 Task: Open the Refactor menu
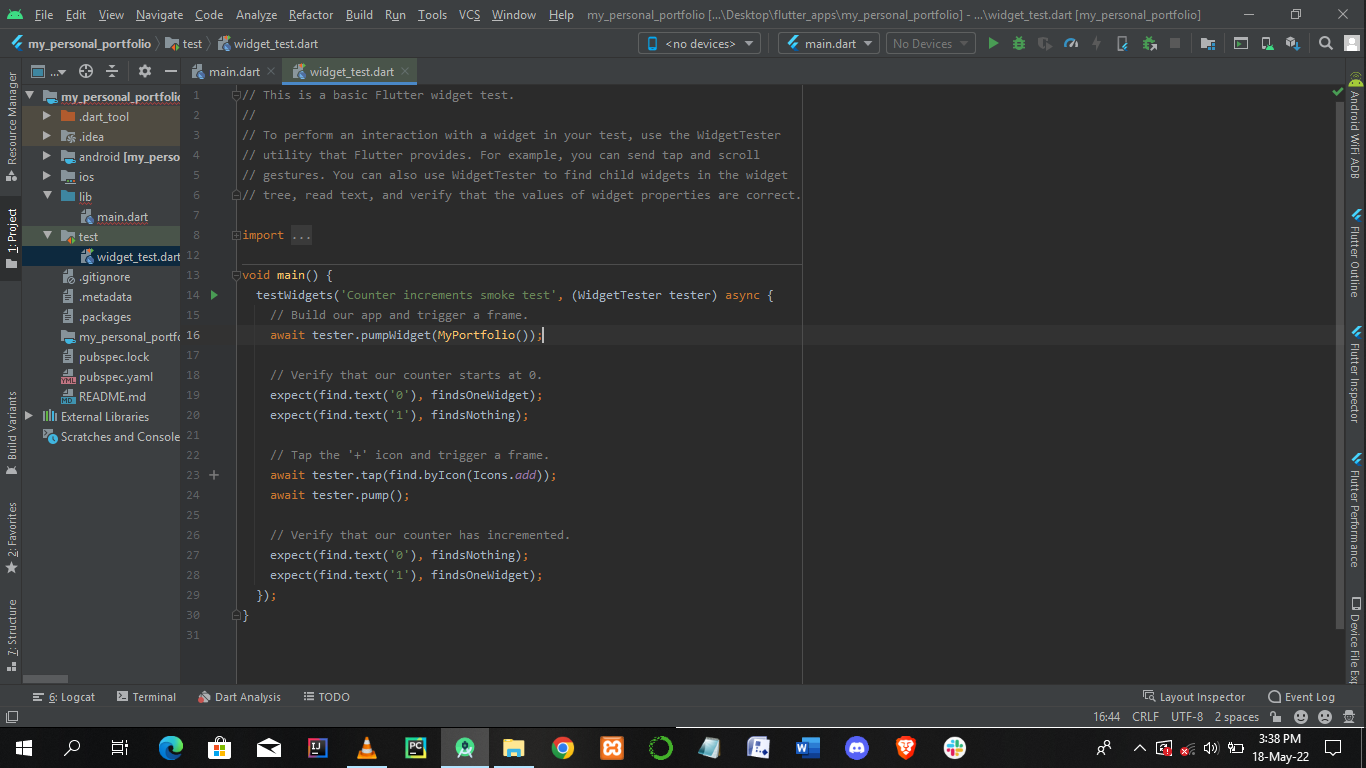click(x=311, y=14)
